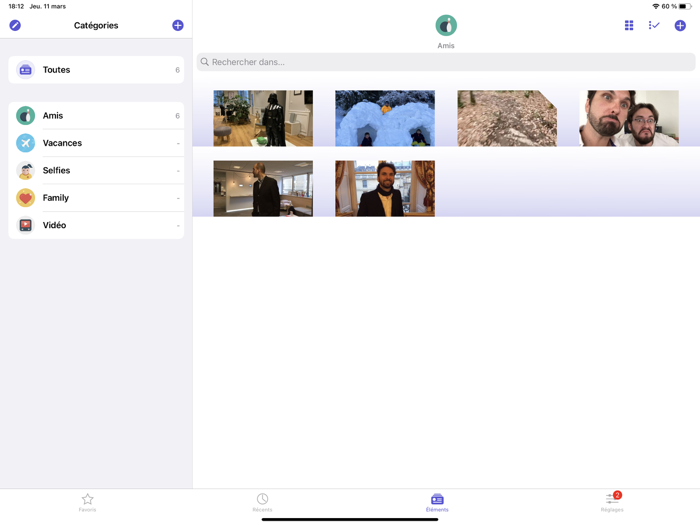Image resolution: width=700 pixels, height=525 pixels.
Task: Open the leafy ground photo
Action: coord(507,118)
